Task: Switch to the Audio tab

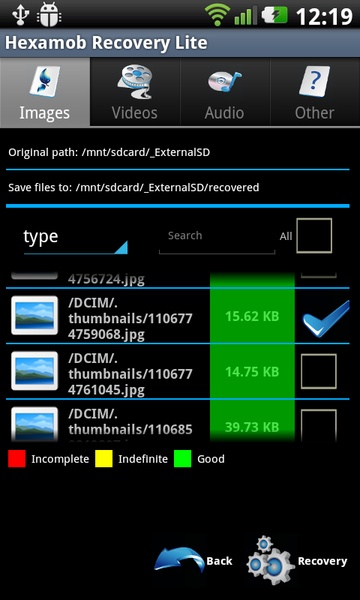Action: 225,92
